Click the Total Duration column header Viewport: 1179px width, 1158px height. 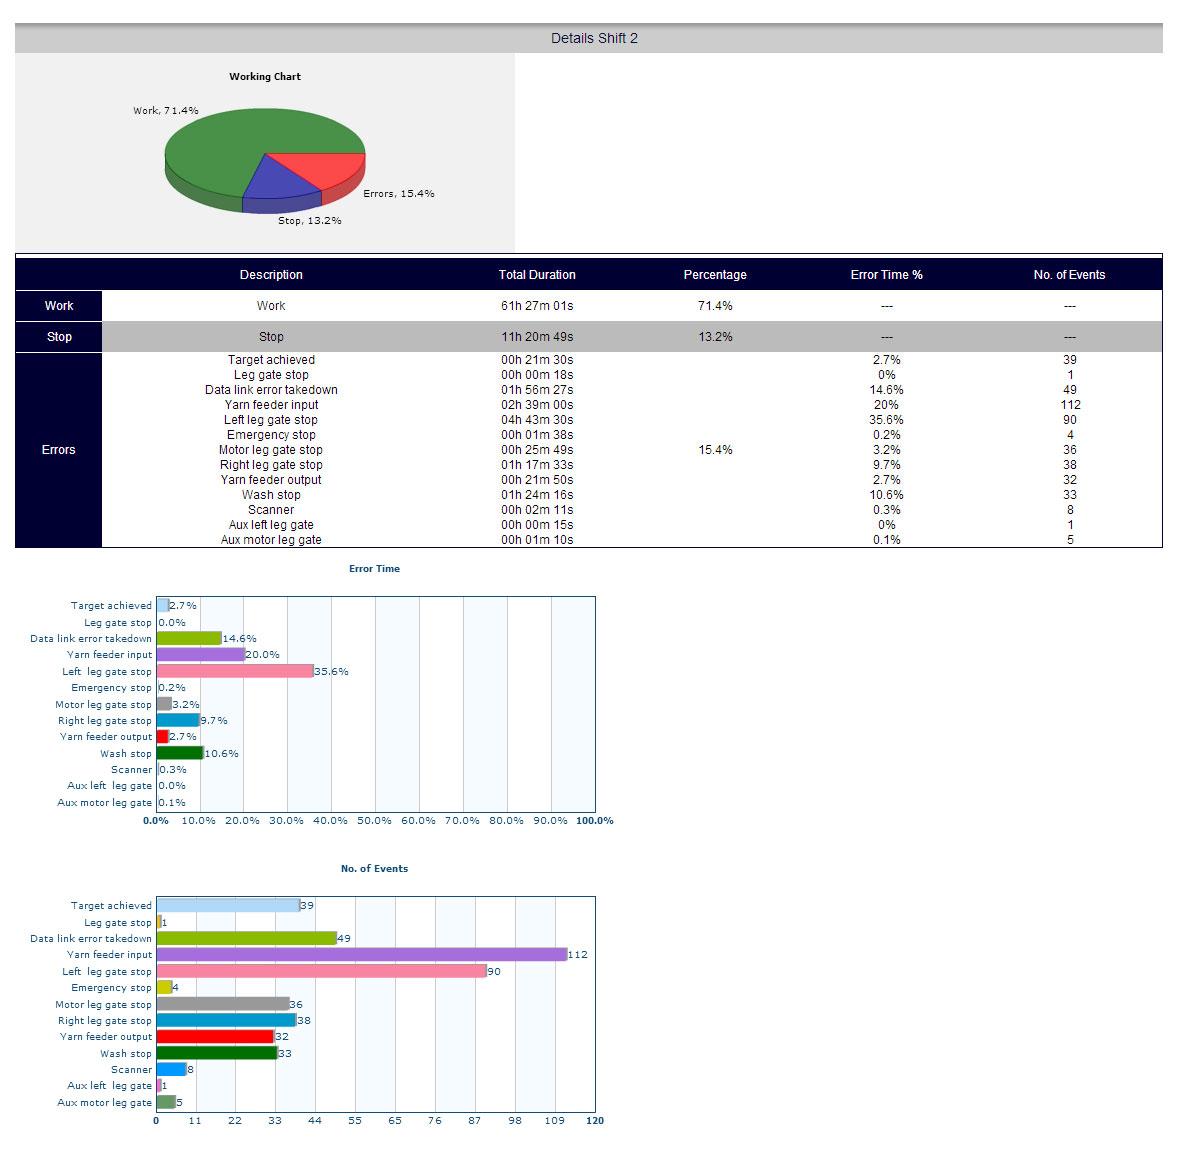[x=537, y=275]
